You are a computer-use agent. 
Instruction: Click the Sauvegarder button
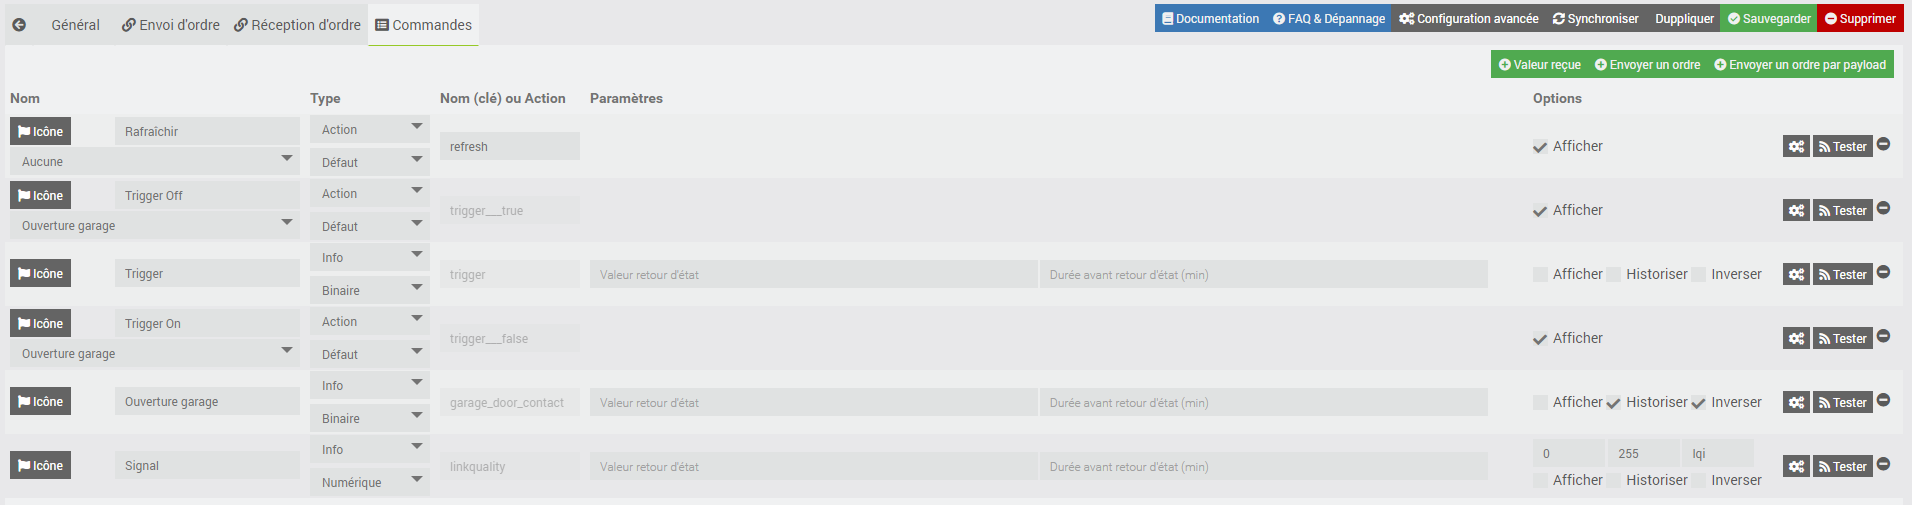1768,18
